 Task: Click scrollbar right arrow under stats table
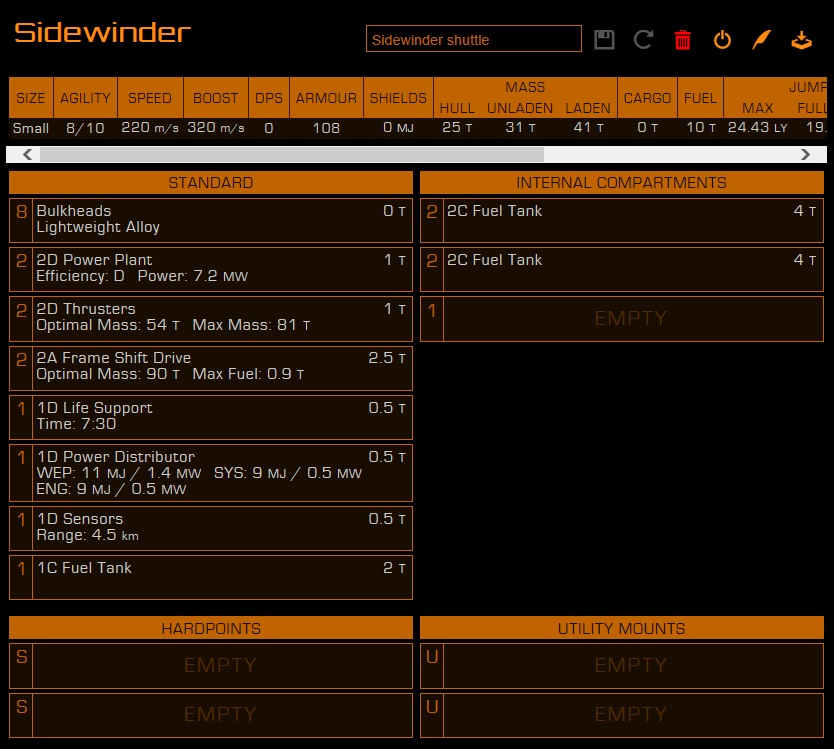point(805,155)
